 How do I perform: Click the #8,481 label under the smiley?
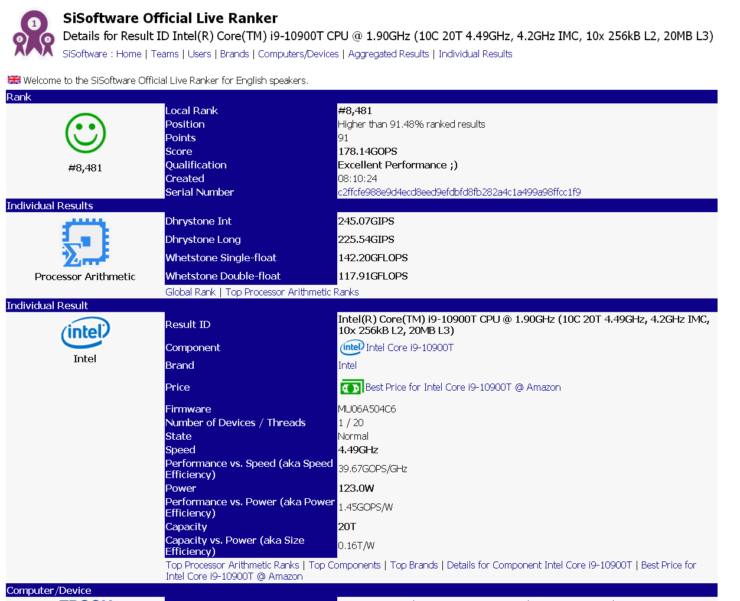[x=85, y=168]
